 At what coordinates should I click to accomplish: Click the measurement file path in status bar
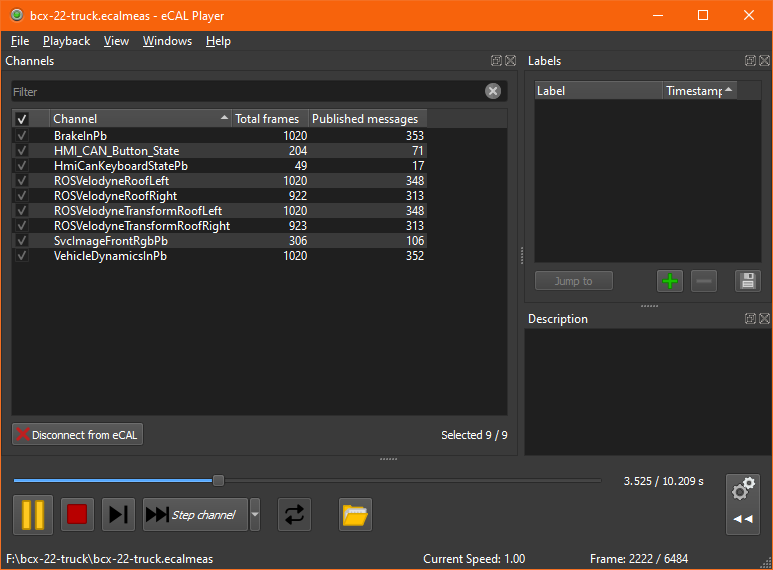tap(109, 559)
